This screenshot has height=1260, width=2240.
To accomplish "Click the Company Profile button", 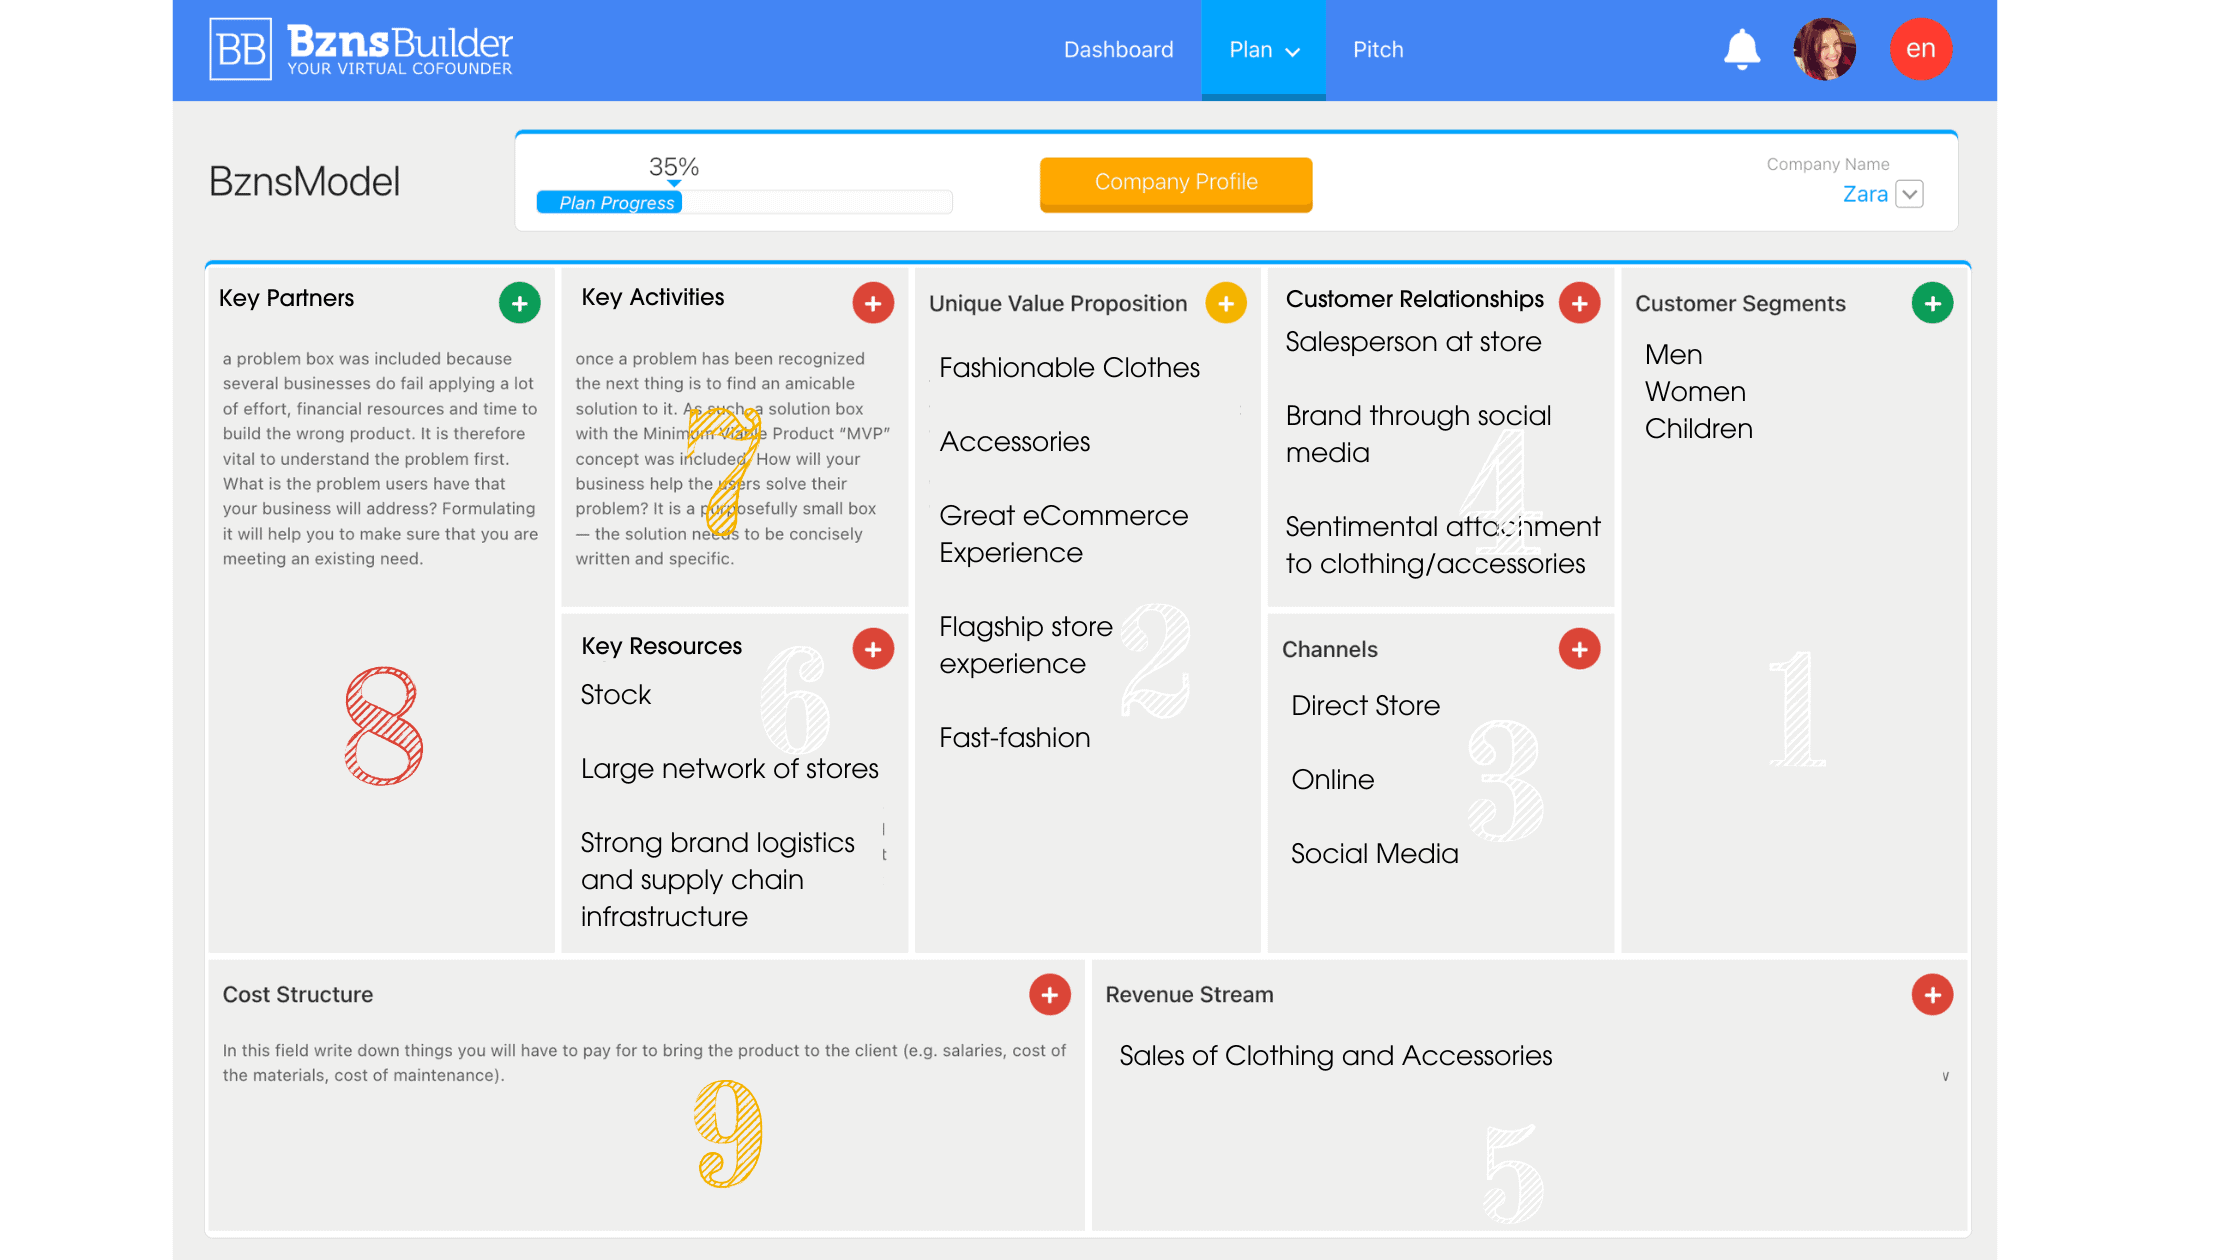I will [1175, 183].
